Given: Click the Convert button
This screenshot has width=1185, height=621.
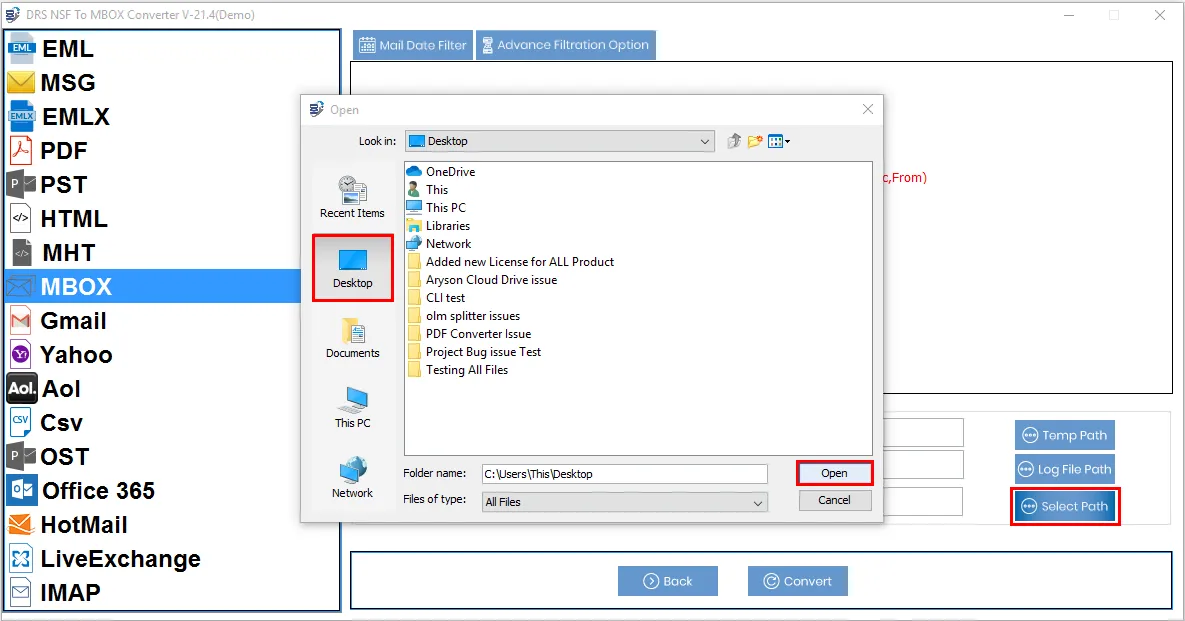Looking at the screenshot, I should click(x=798, y=581).
